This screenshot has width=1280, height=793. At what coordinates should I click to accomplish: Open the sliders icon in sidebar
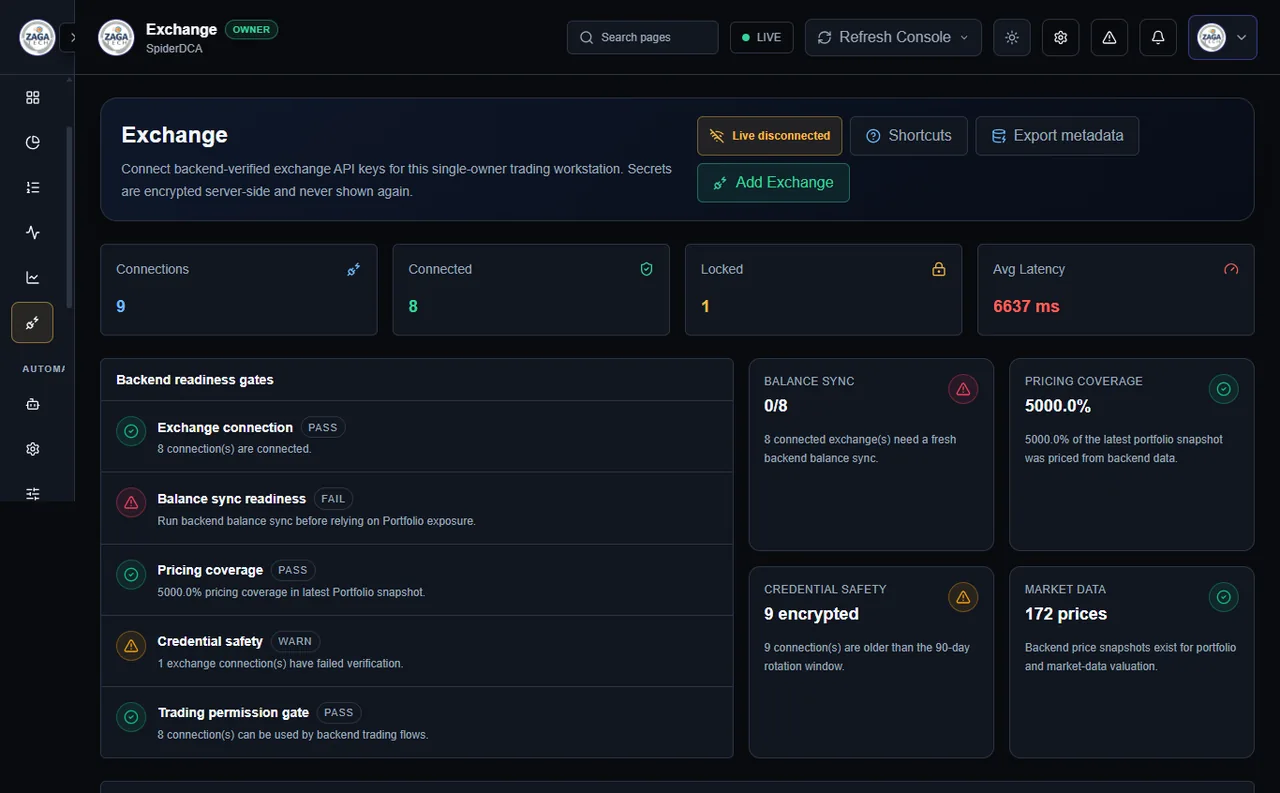tap(33, 493)
